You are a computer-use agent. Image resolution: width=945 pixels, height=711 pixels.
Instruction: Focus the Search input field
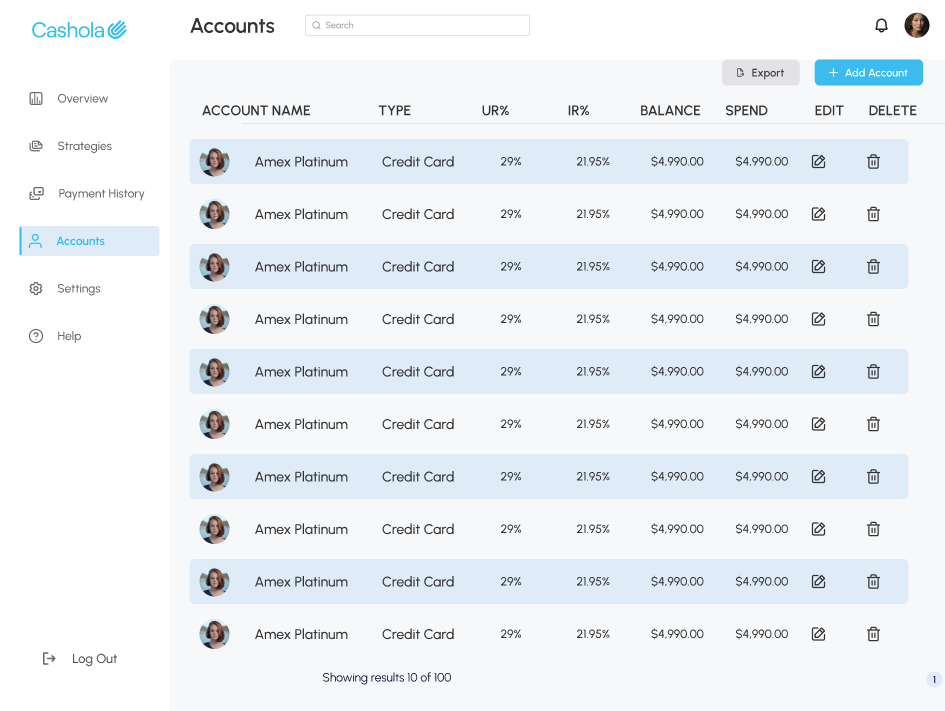tap(417, 25)
